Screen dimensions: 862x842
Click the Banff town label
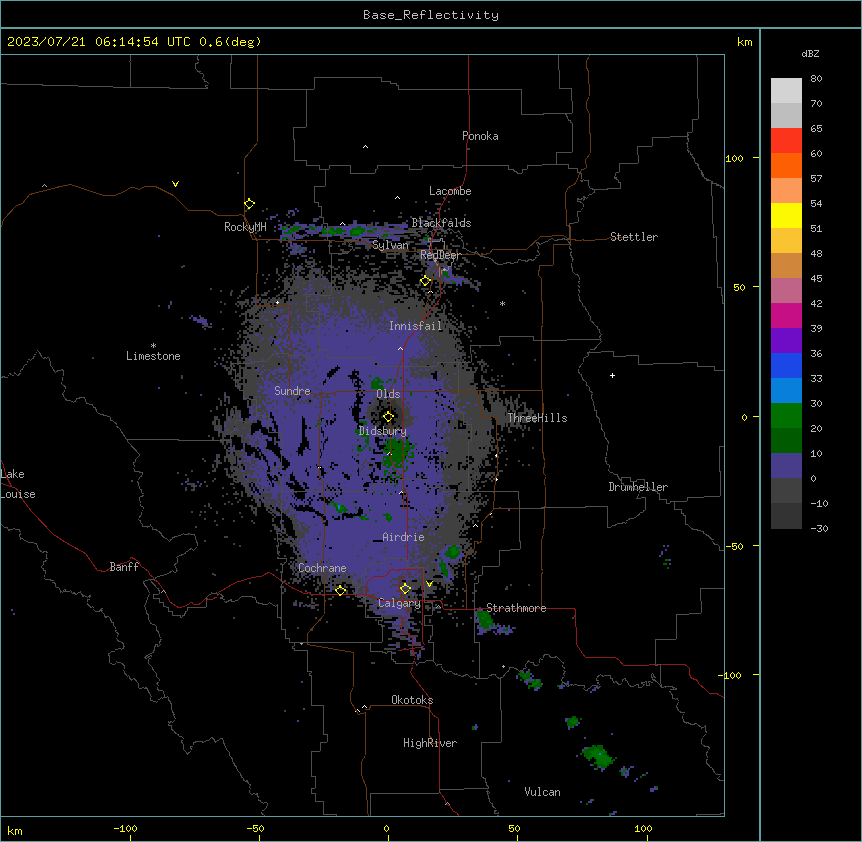click(x=124, y=567)
